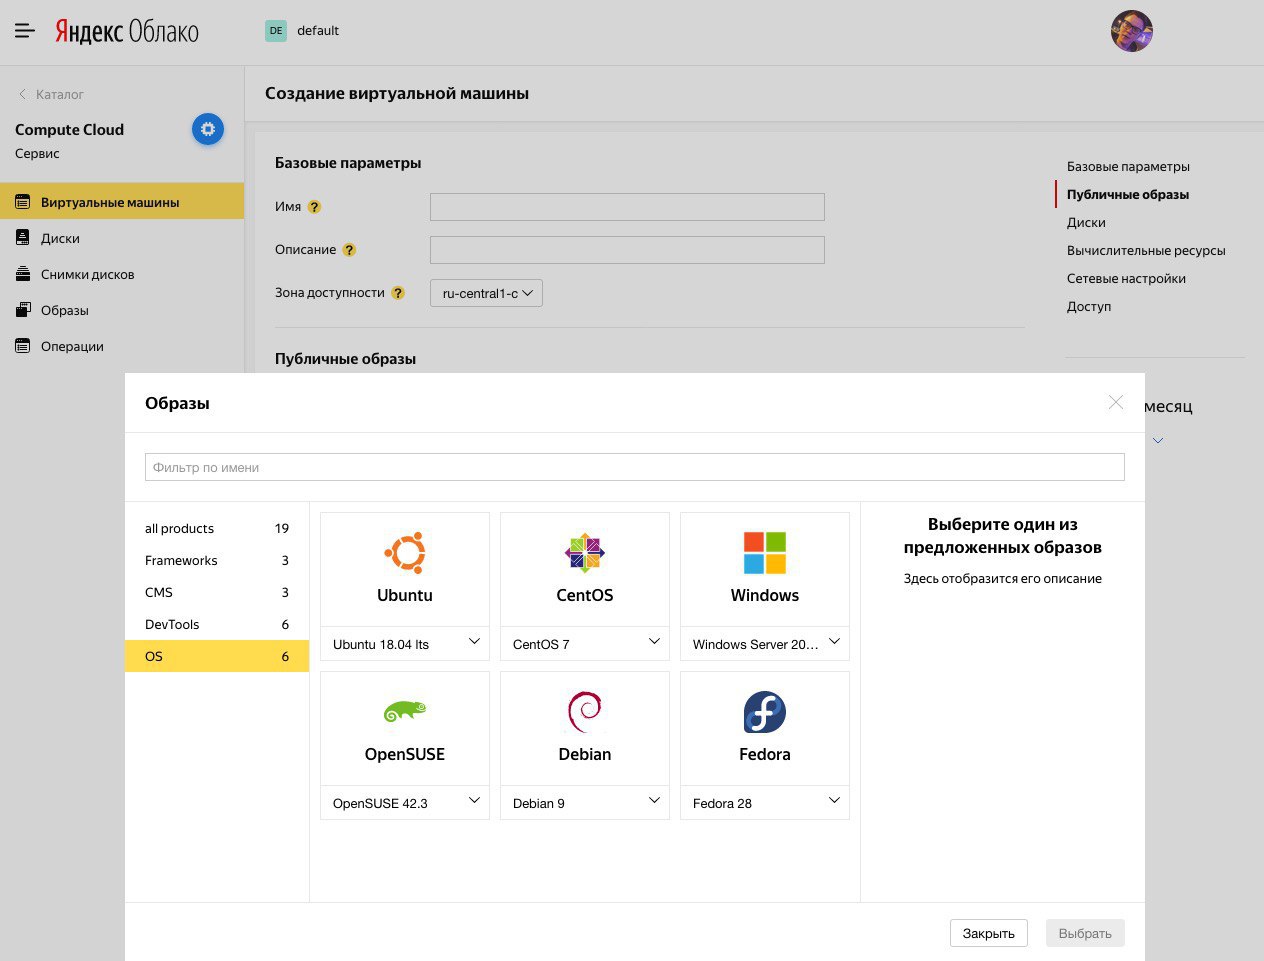Click the Виртуальные машины sidebar icon

tap(23, 202)
